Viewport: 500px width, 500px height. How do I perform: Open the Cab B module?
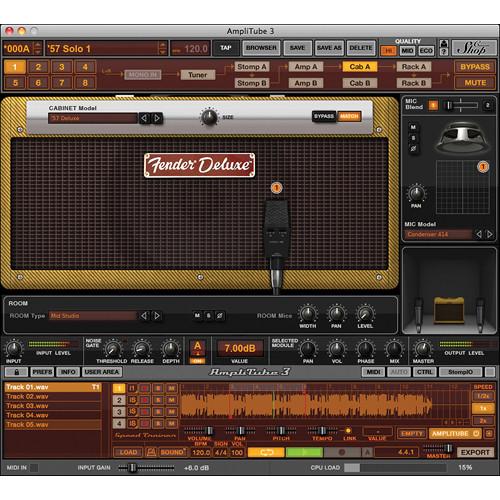pos(360,83)
